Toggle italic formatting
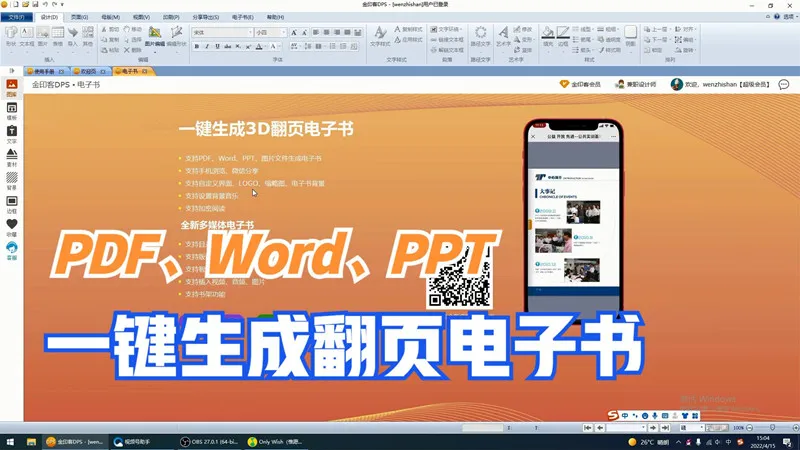 pos(207,46)
